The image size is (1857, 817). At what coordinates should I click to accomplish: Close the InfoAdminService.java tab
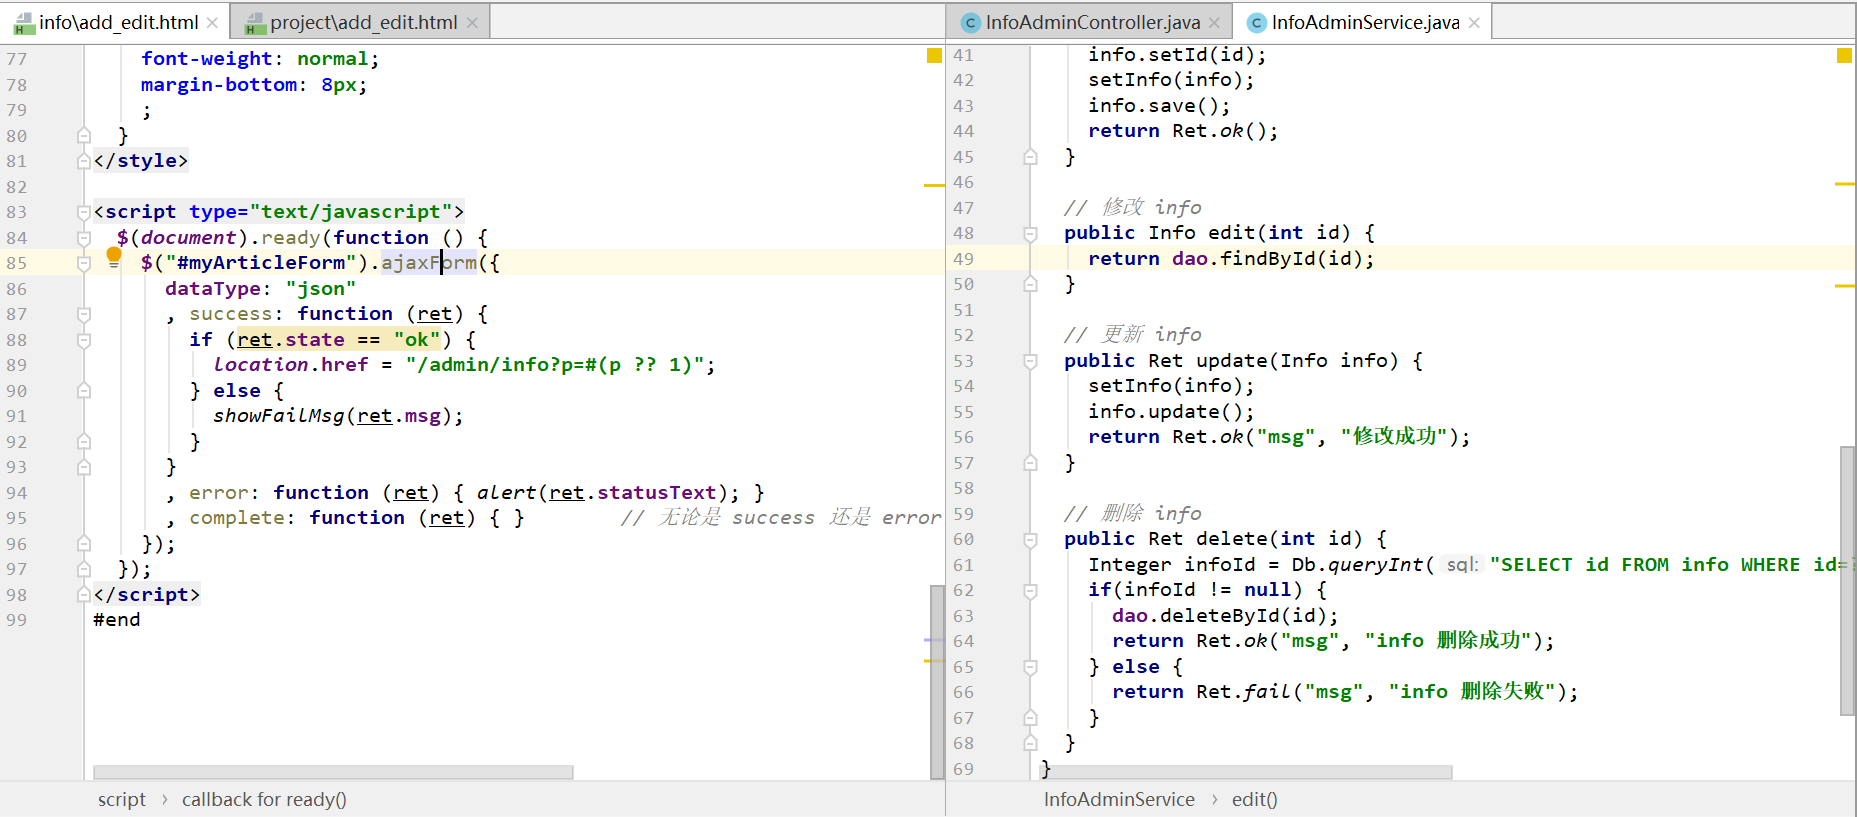(1474, 22)
